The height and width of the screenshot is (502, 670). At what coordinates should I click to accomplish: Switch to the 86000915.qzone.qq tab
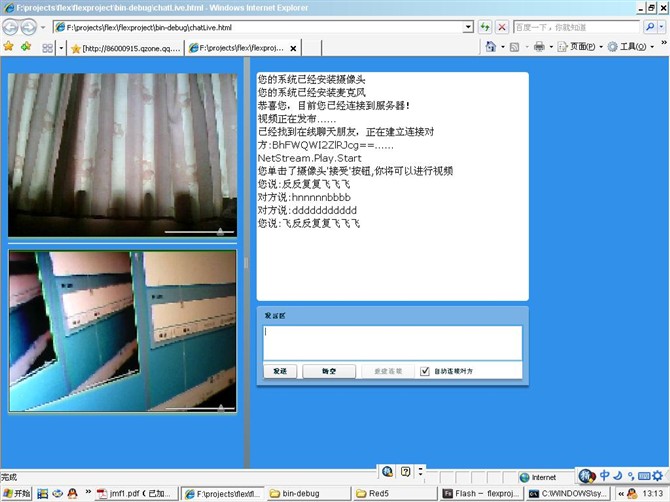click(x=126, y=48)
